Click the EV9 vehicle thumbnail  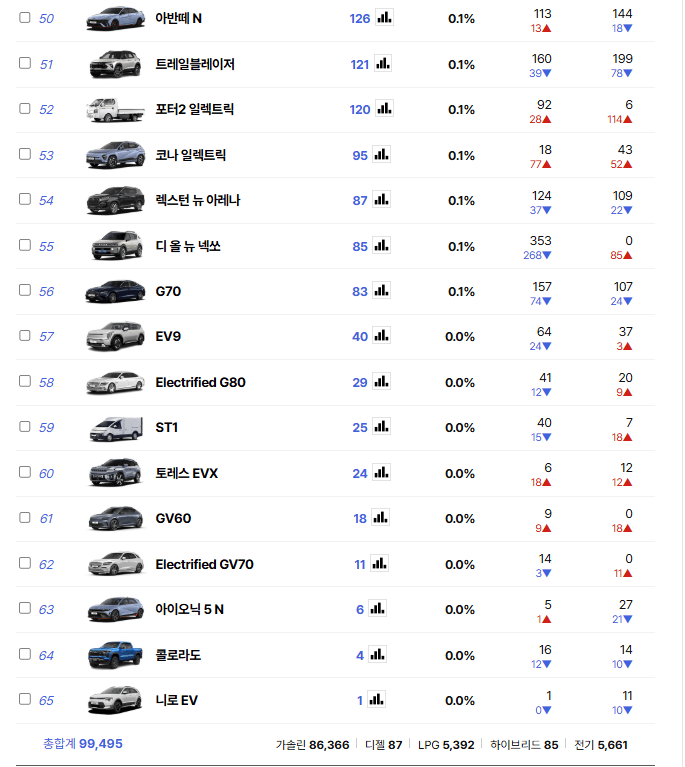[115, 336]
